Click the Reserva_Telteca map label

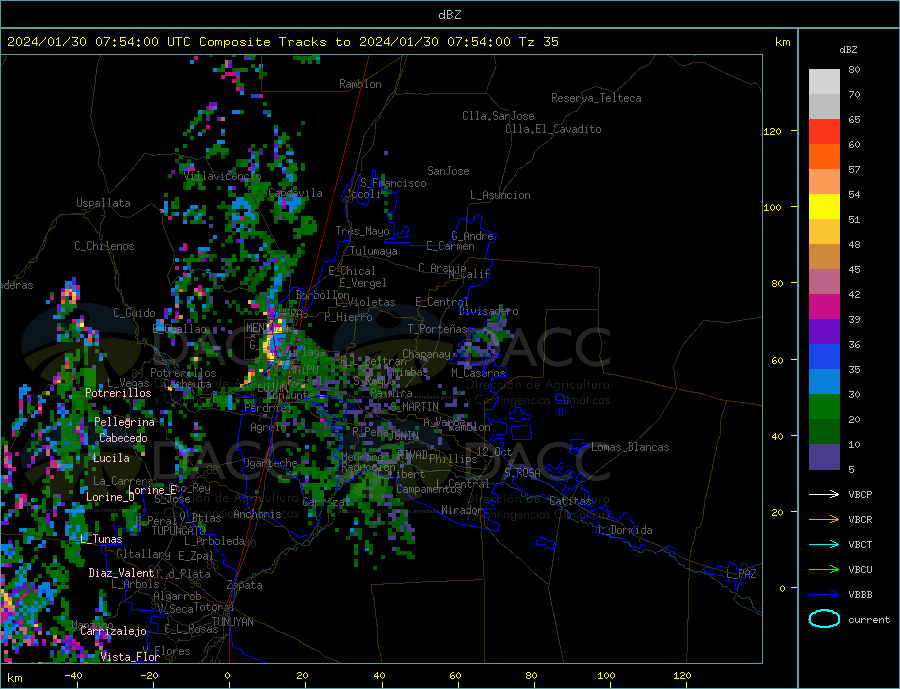pyautogui.click(x=596, y=98)
